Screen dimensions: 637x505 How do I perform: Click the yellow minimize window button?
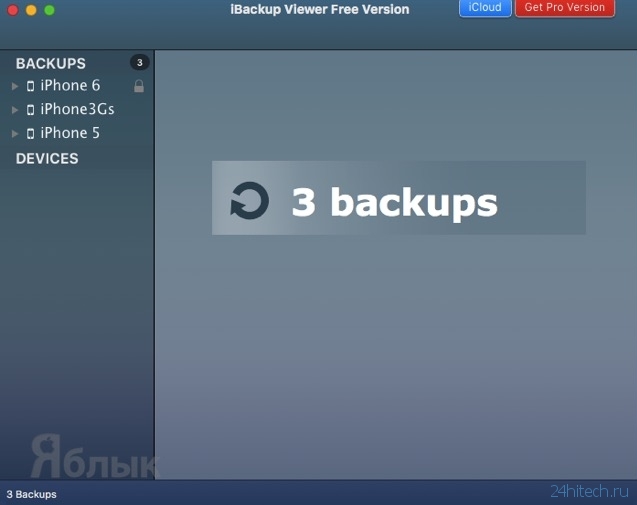[x=31, y=10]
